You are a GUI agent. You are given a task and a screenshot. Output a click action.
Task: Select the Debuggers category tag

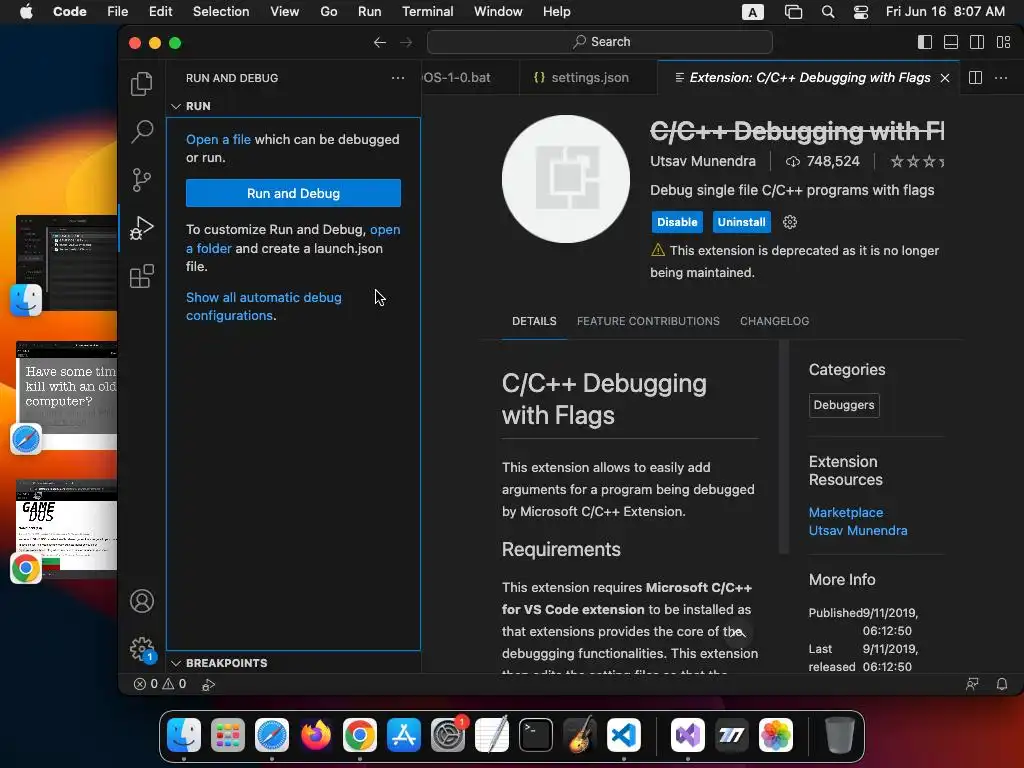pos(844,405)
